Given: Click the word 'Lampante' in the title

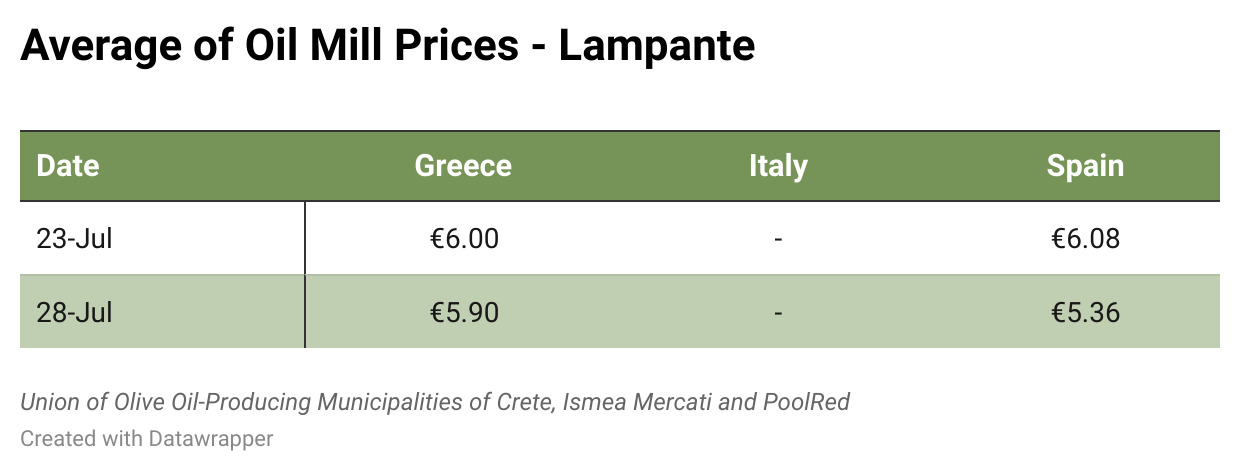Looking at the screenshot, I should click(656, 46).
